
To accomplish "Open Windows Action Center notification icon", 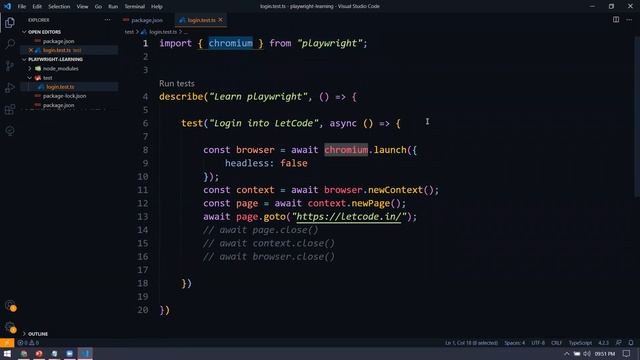I will (627, 353).
